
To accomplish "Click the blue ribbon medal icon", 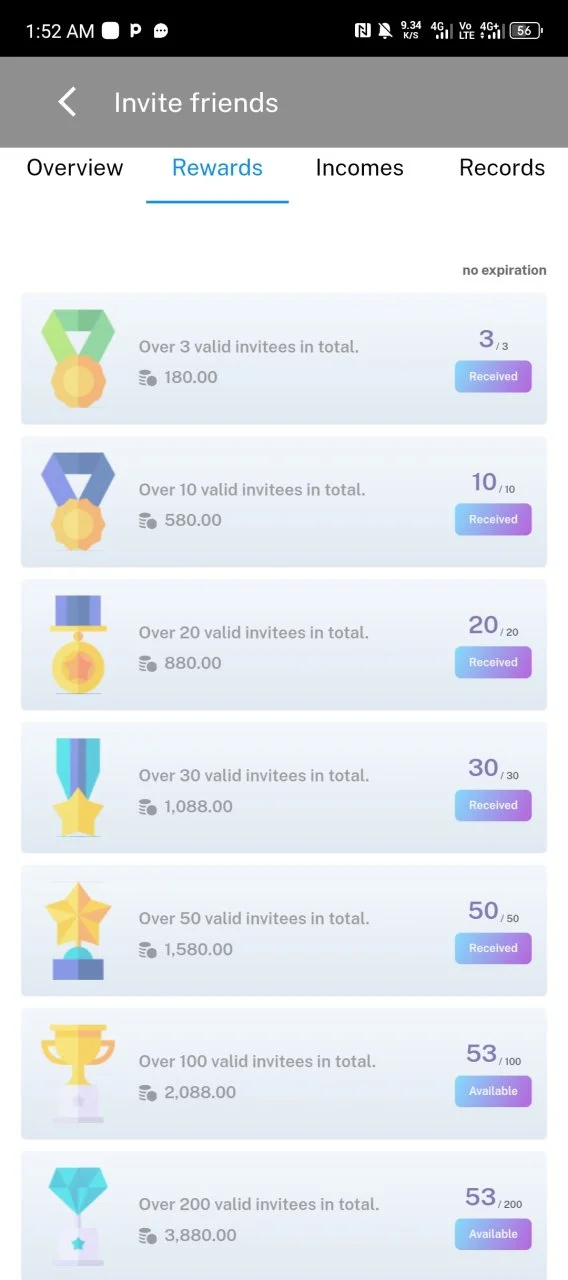I will [78, 500].
